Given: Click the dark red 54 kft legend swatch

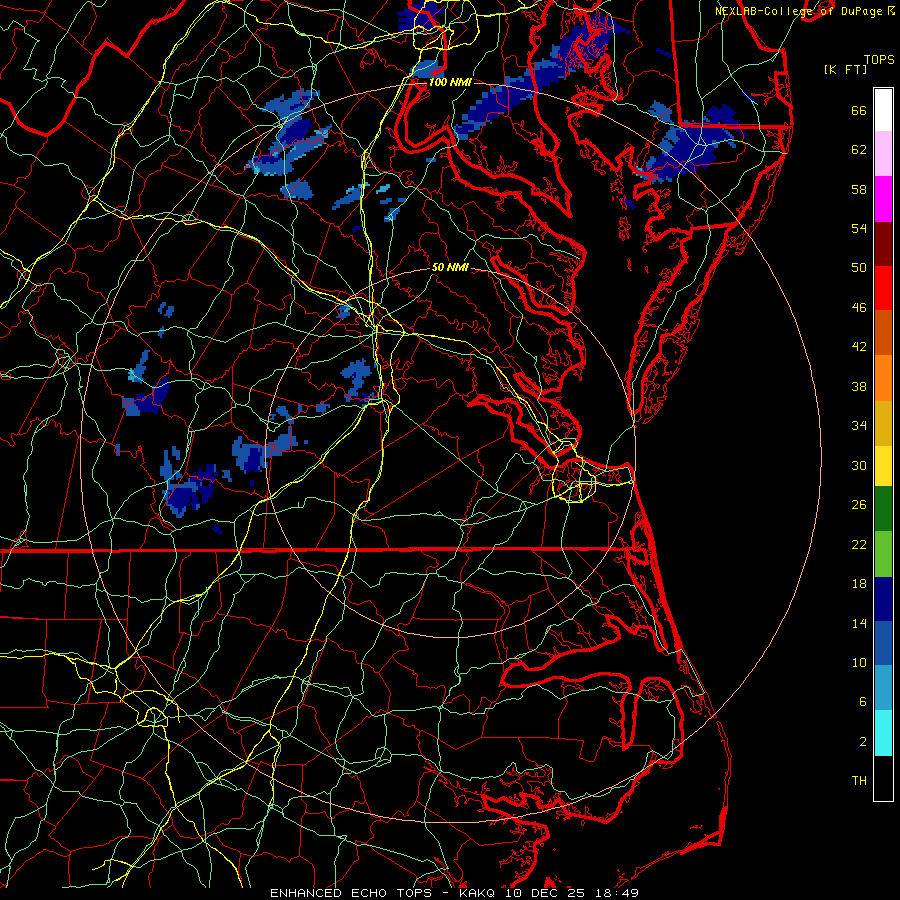Looking at the screenshot, I should tap(883, 244).
